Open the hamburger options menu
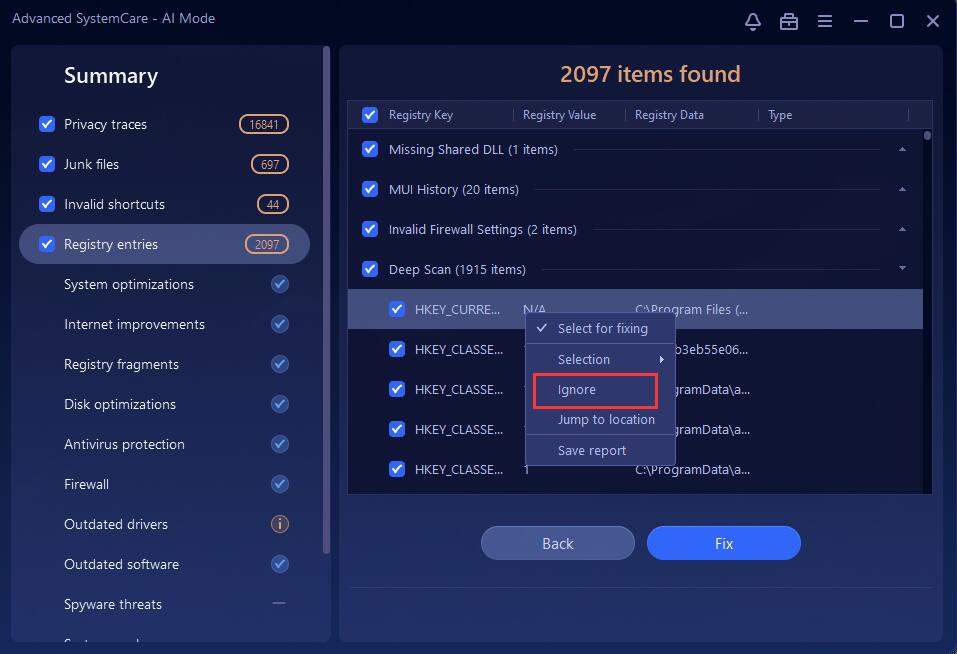The width and height of the screenshot is (957, 654). coord(825,21)
